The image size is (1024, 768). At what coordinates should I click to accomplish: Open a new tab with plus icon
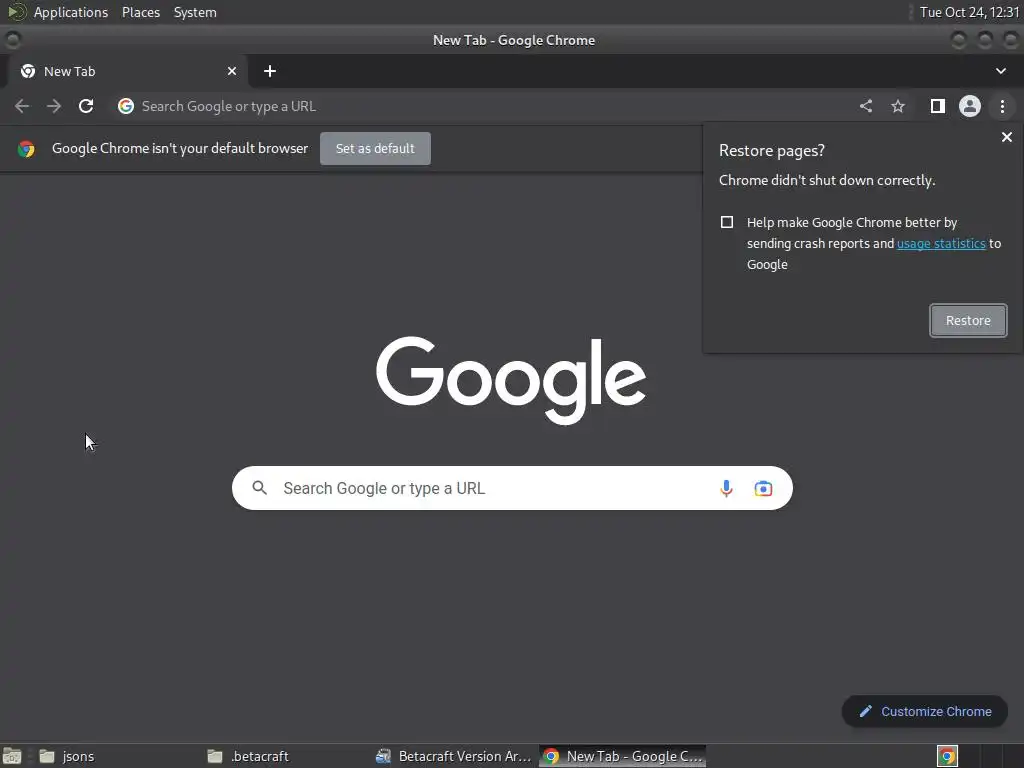pyautogui.click(x=270, y=71)
